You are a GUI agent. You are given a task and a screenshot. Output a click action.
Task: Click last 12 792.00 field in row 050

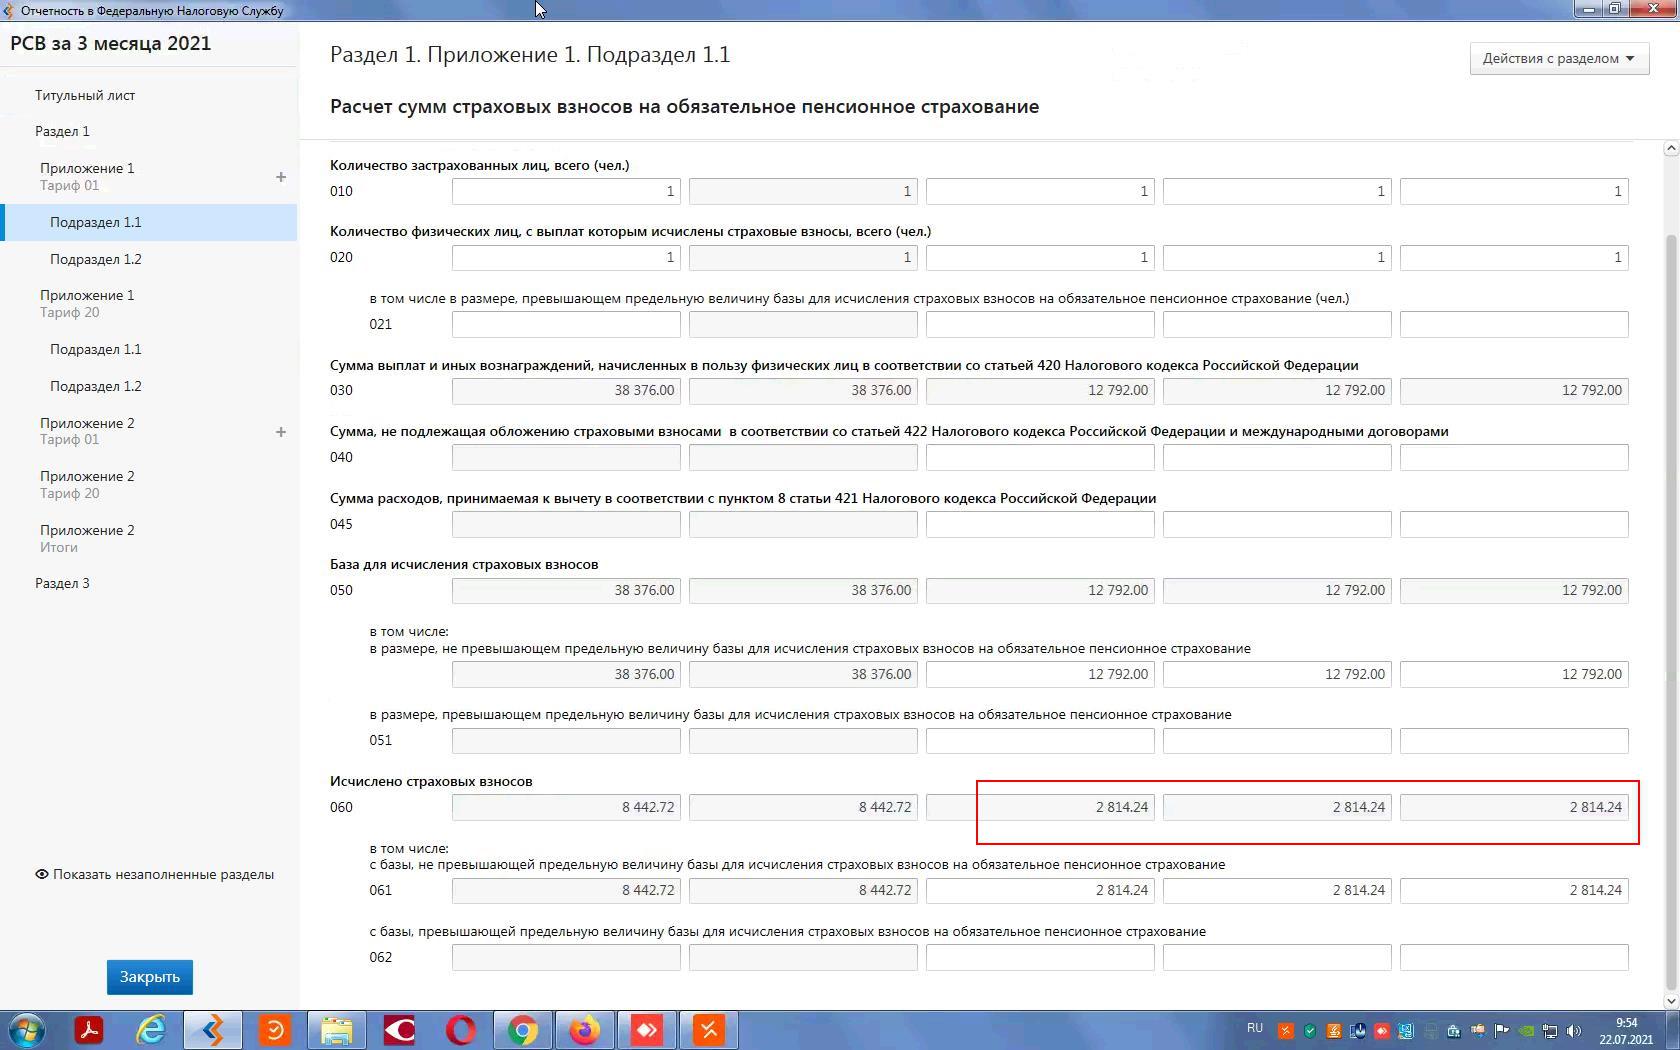click(1514, 590)
